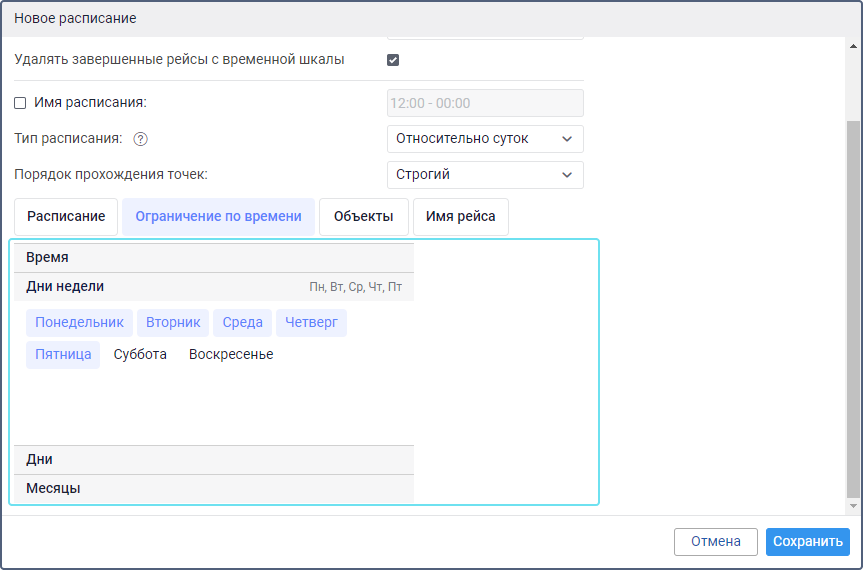Toggle Воскресенье day selection
This screenshot has height=570, width=863.
pos(231,354)
